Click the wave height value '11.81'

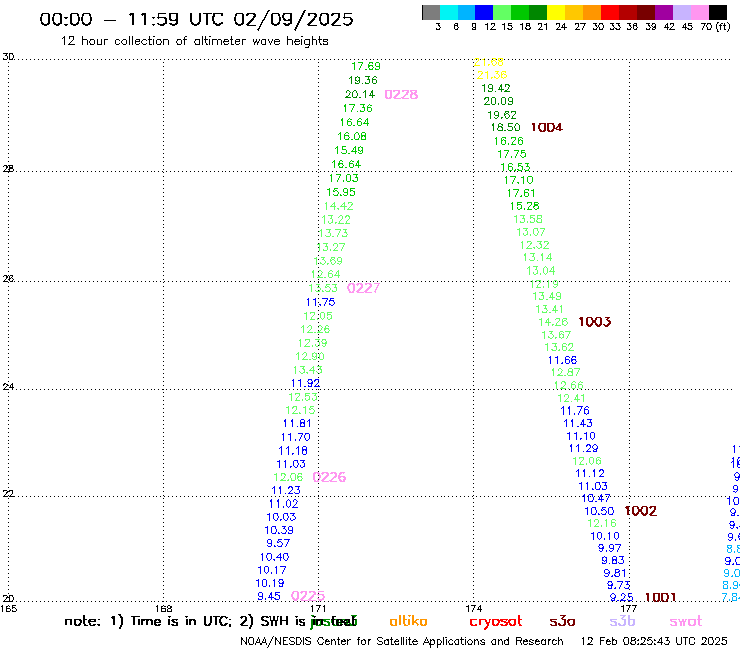[x=297, y=423]
